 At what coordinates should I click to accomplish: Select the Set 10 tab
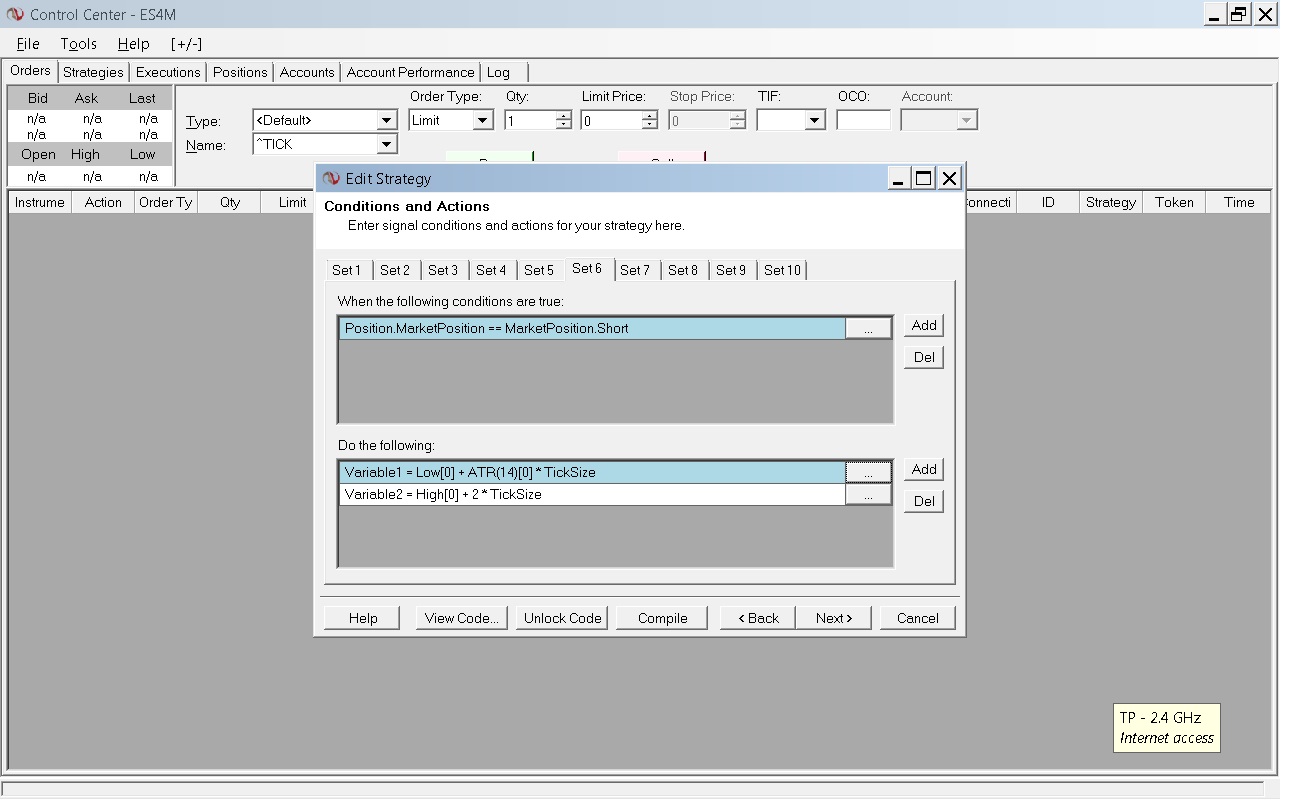click(783, 270)
